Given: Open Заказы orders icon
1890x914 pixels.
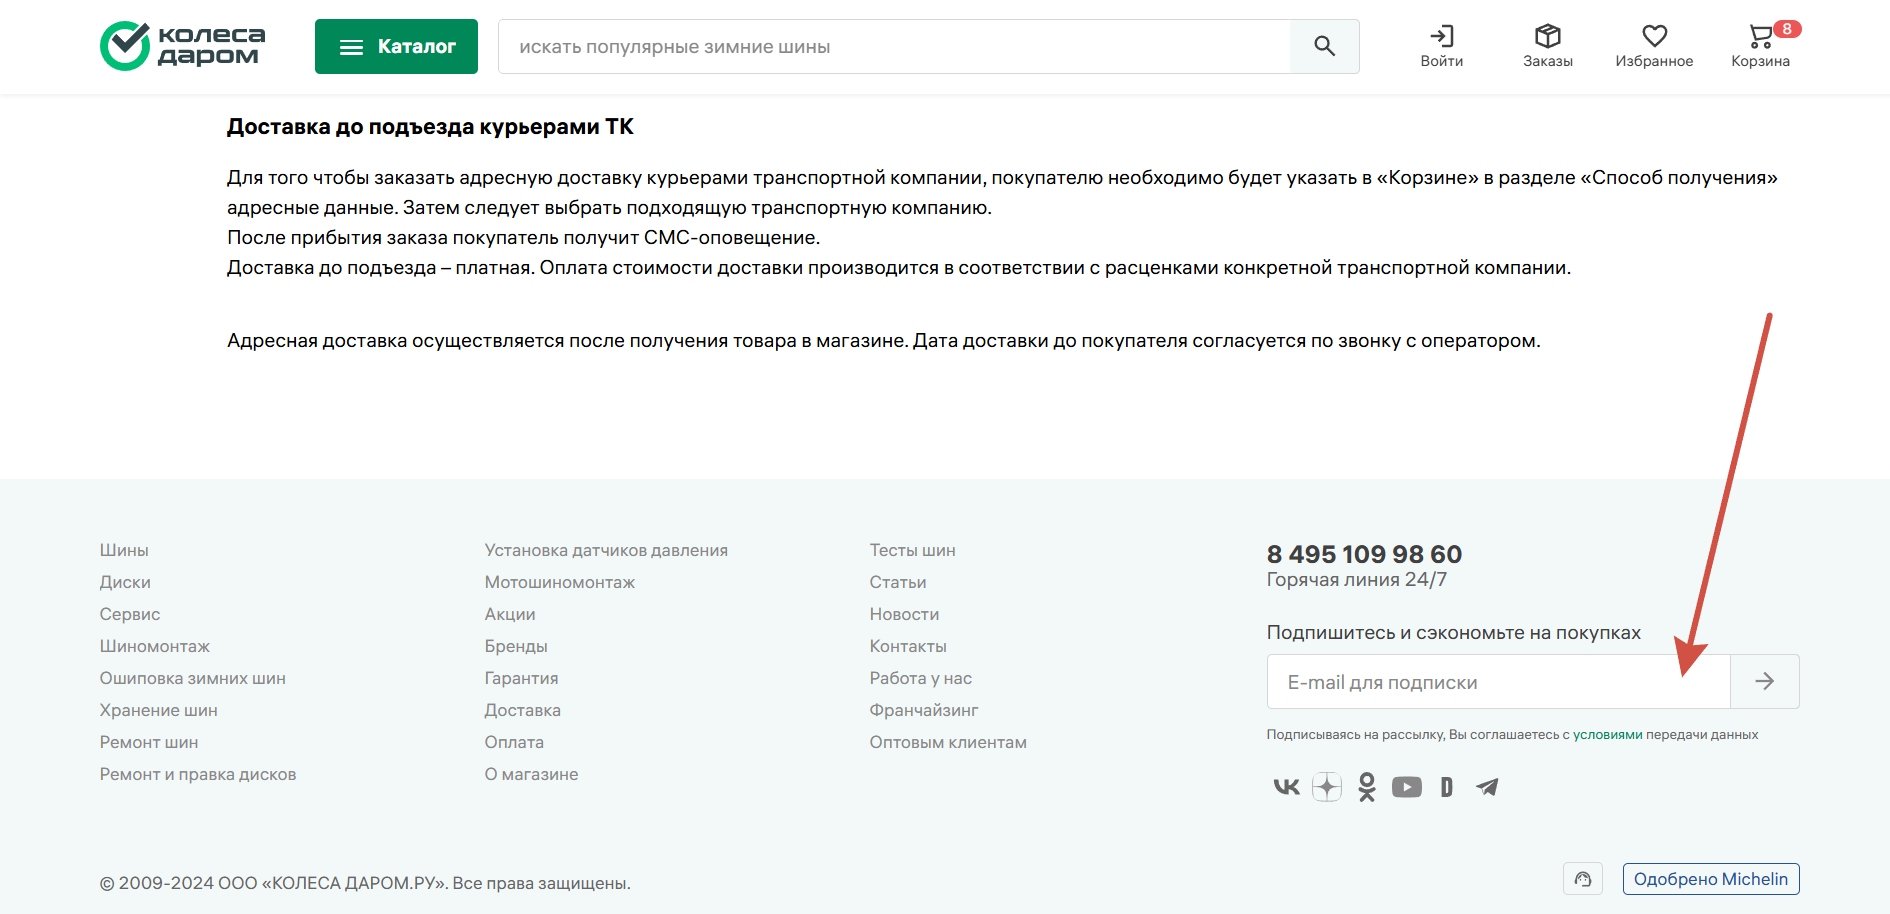Looking at the screenshot, I should (1548, 46).
